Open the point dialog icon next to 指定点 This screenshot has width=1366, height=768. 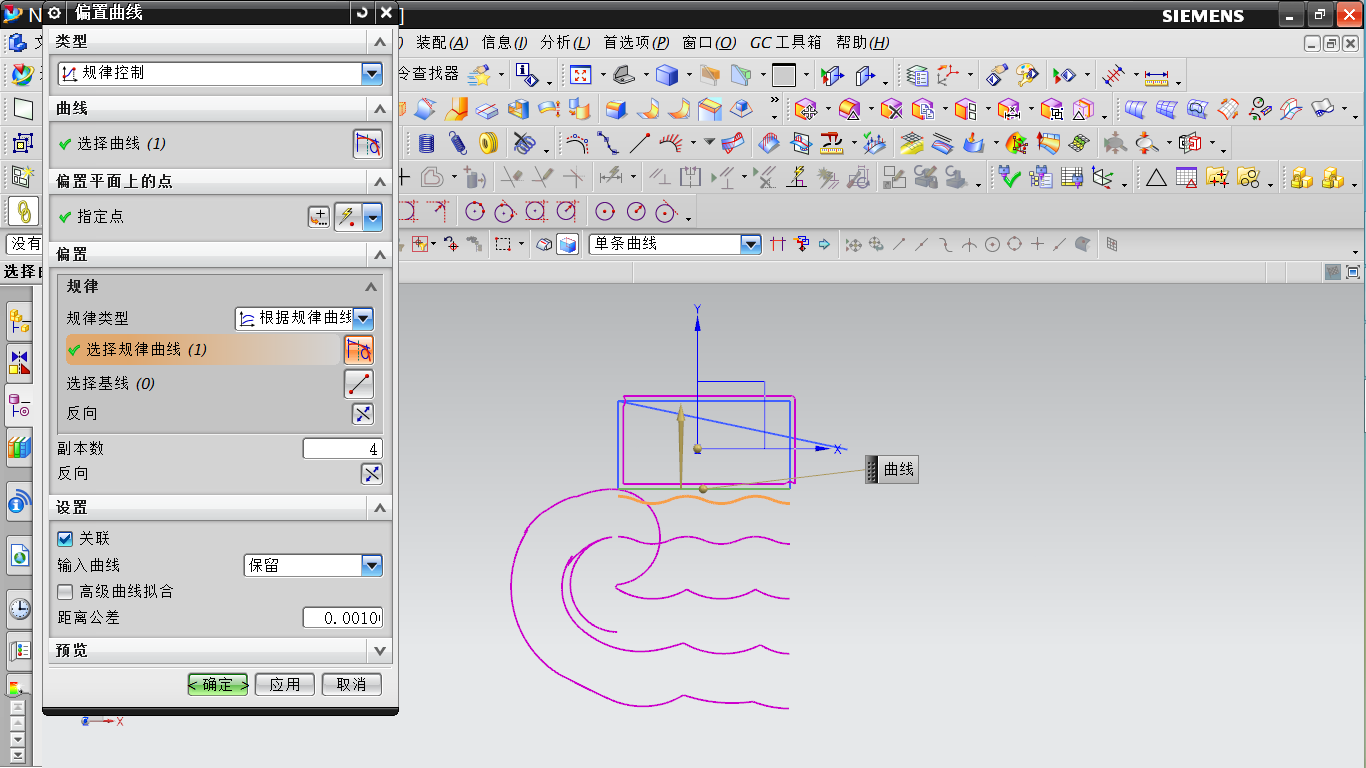click(318, 217)
